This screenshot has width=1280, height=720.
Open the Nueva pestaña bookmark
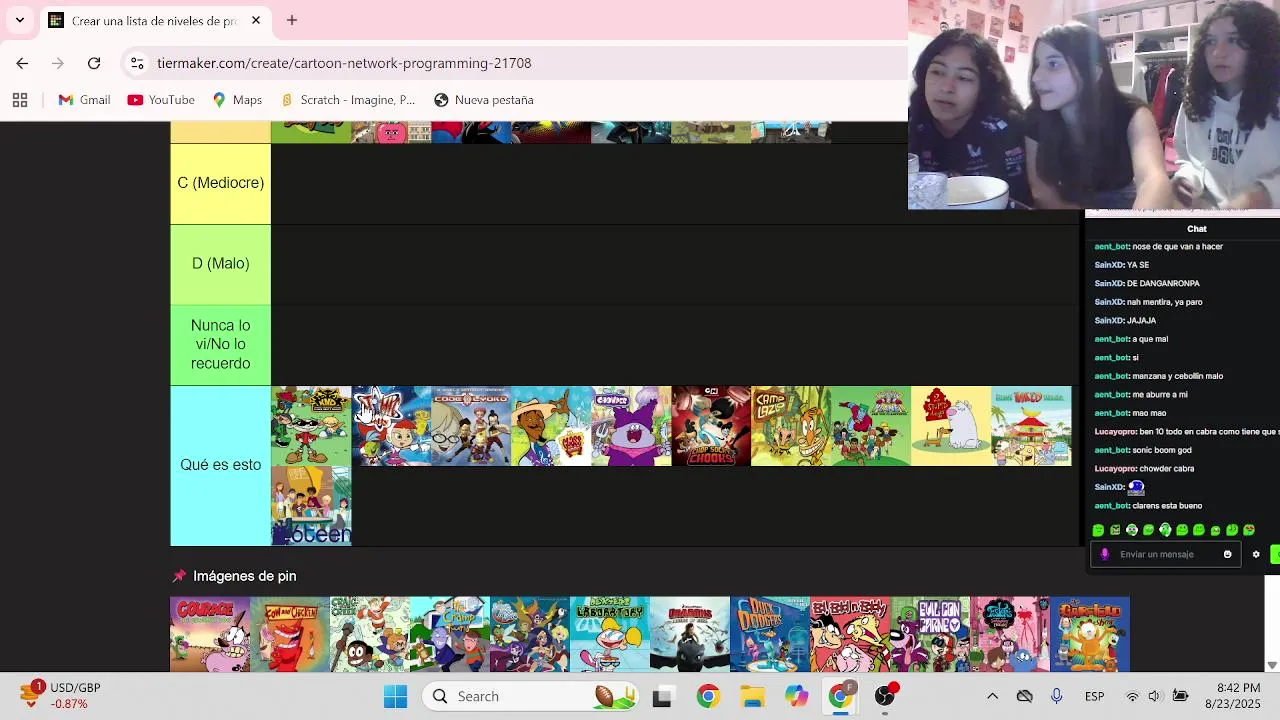[484, 100]
